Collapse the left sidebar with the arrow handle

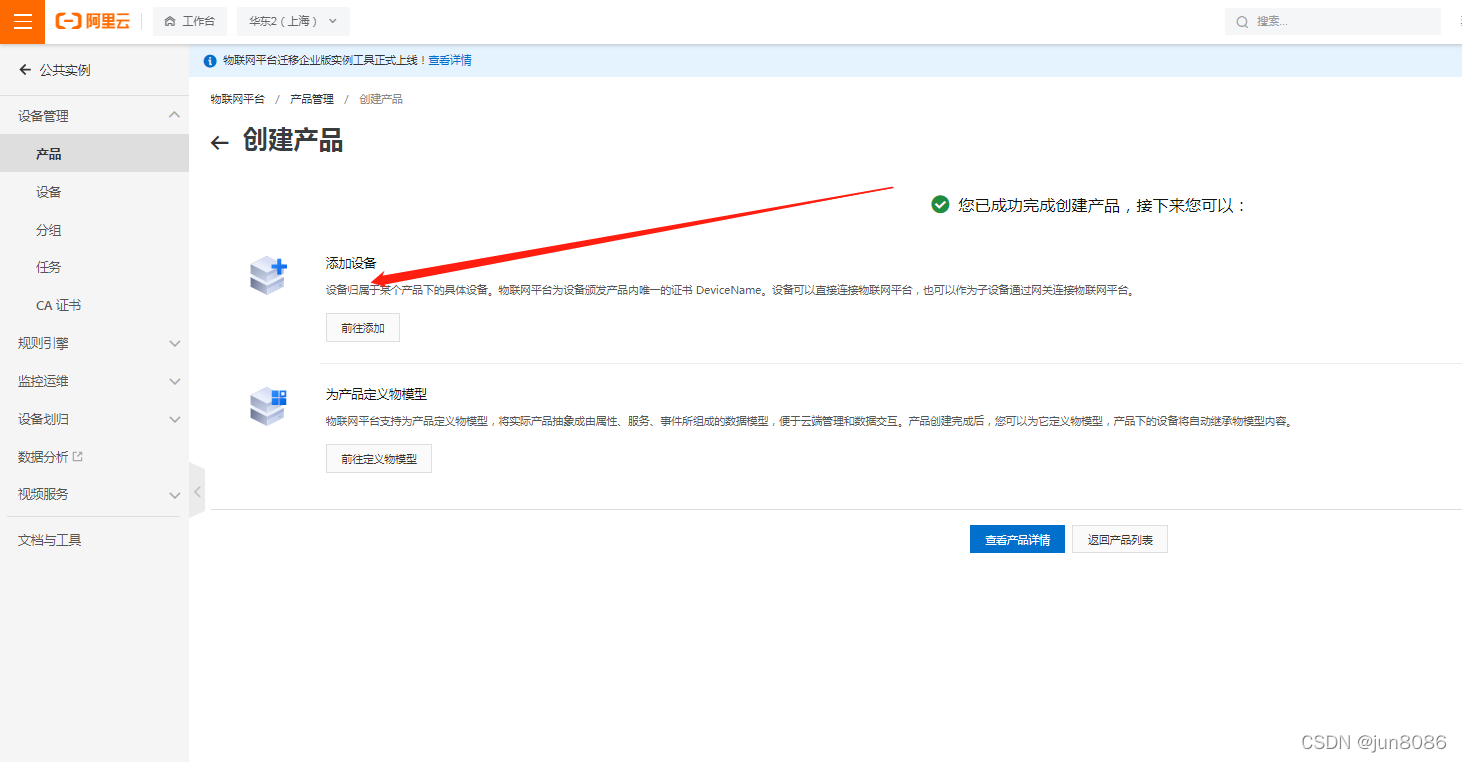coord(196,490)
